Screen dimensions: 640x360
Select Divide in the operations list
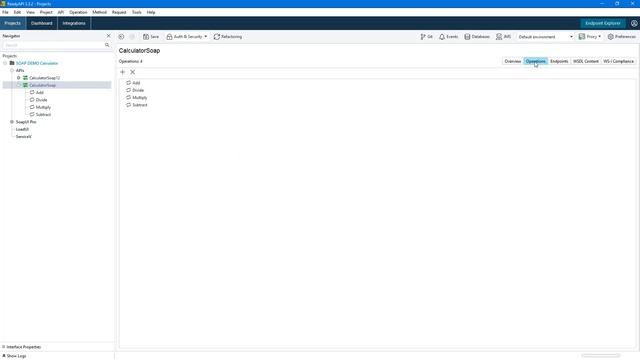(138, 90)
